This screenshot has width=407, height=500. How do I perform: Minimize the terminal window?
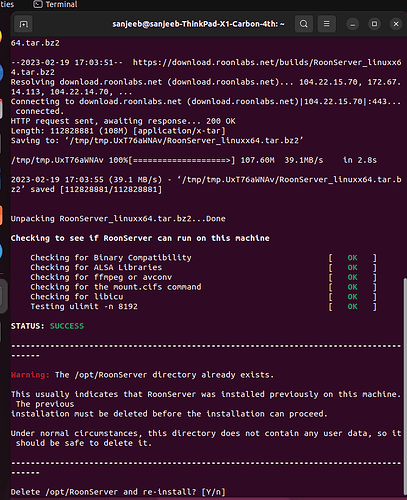tap(353, 24)
